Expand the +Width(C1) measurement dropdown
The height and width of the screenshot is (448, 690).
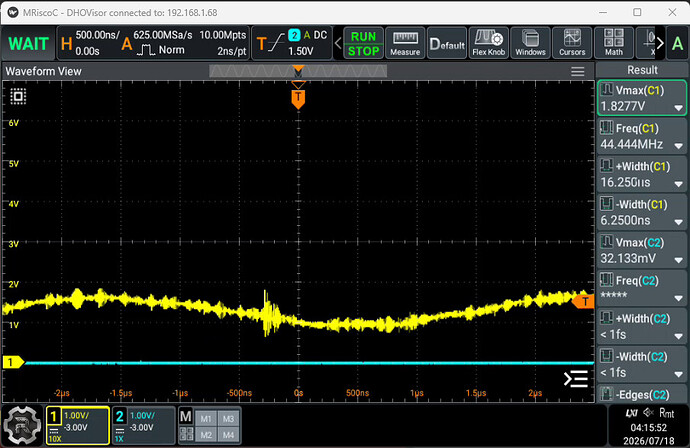click(678, 184)
